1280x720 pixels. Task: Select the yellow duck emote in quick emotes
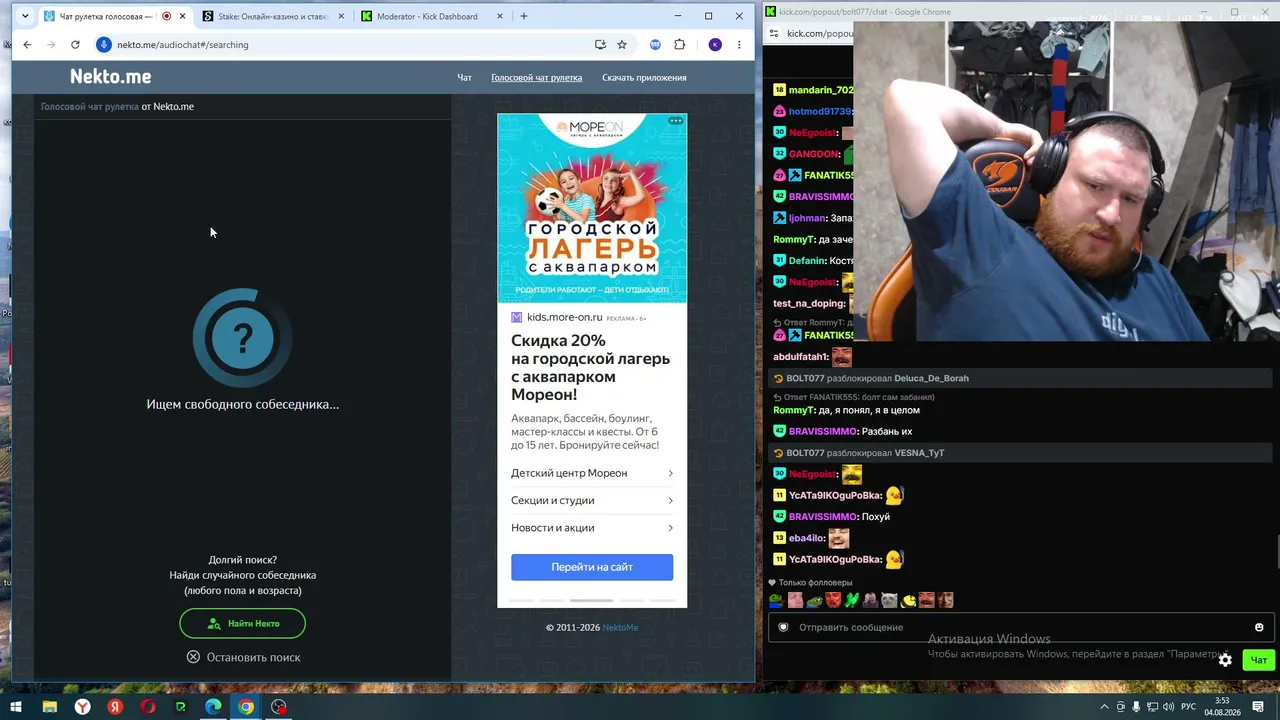[x=908, y=600]
